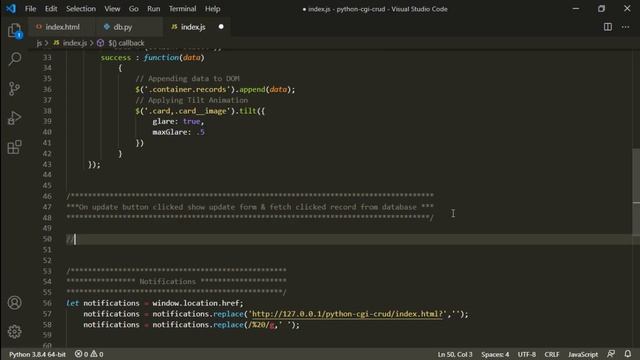640x360 pixels.
Task: Open the Manage gear icon
Action: pyautogui.click(x=15, y=331)
